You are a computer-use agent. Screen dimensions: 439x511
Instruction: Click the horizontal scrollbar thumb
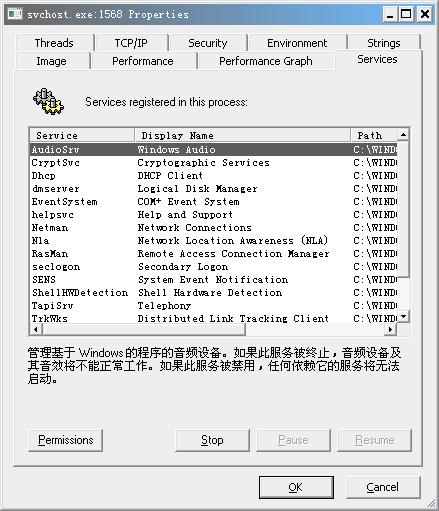[144, 330]
